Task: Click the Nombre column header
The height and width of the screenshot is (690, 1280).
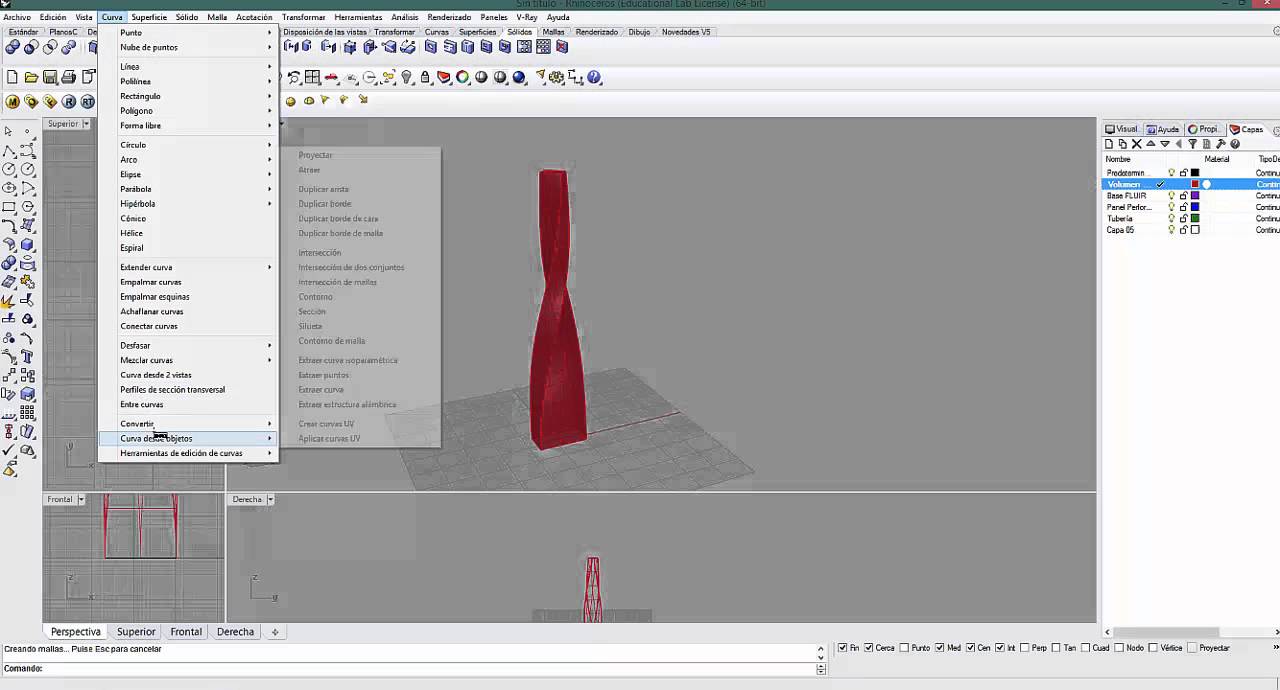Action: click(x=1118, y=159)
